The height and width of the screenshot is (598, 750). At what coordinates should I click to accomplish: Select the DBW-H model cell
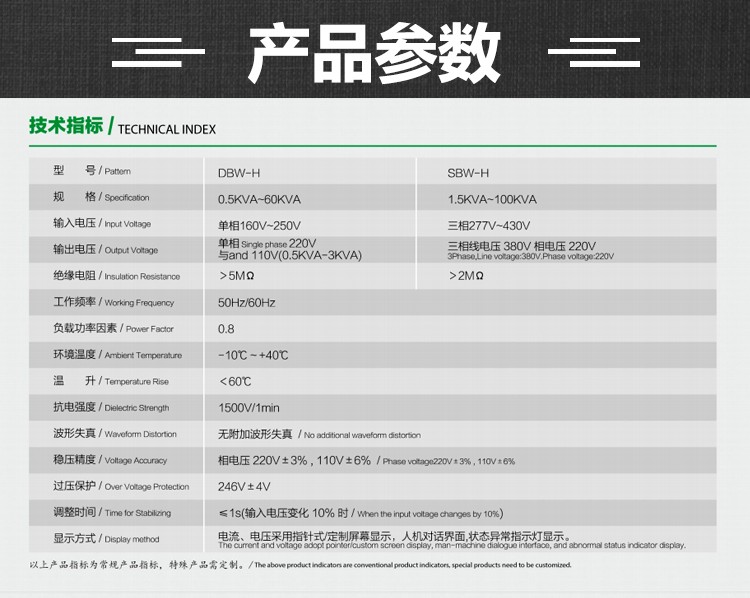[239, 172]
